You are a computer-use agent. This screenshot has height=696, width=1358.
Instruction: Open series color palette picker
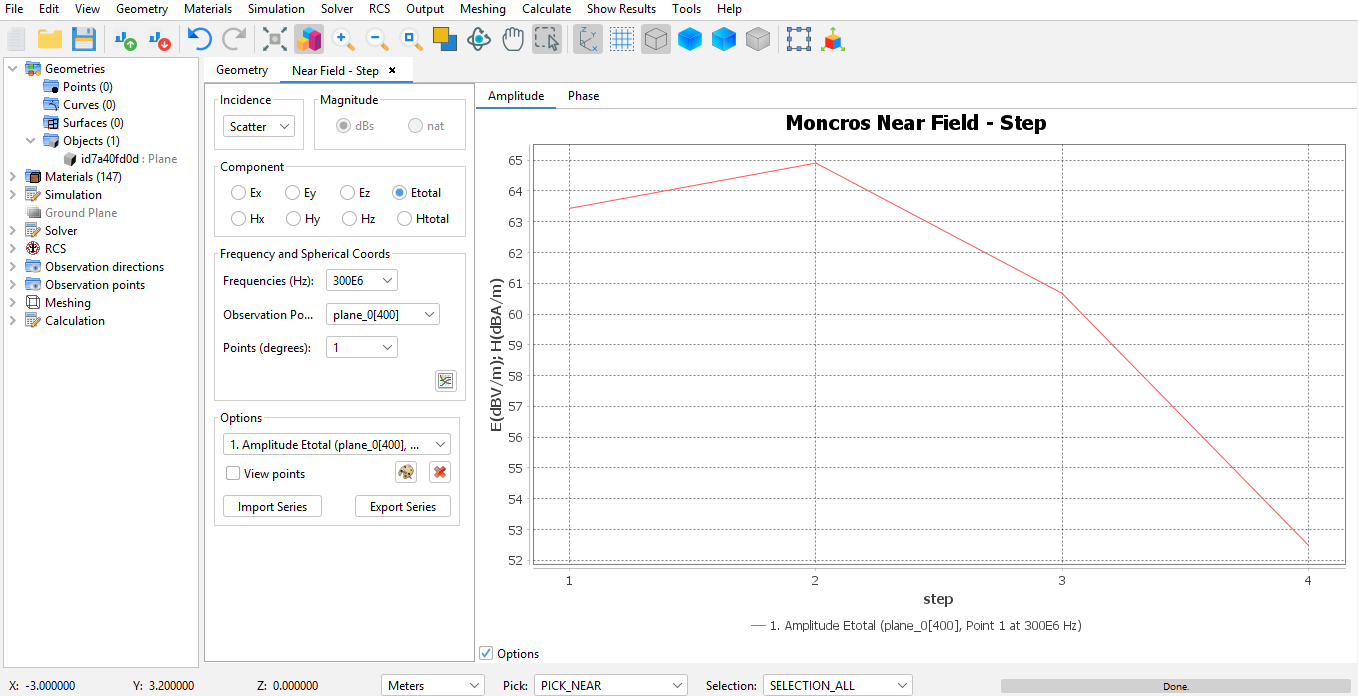point(405,472)
